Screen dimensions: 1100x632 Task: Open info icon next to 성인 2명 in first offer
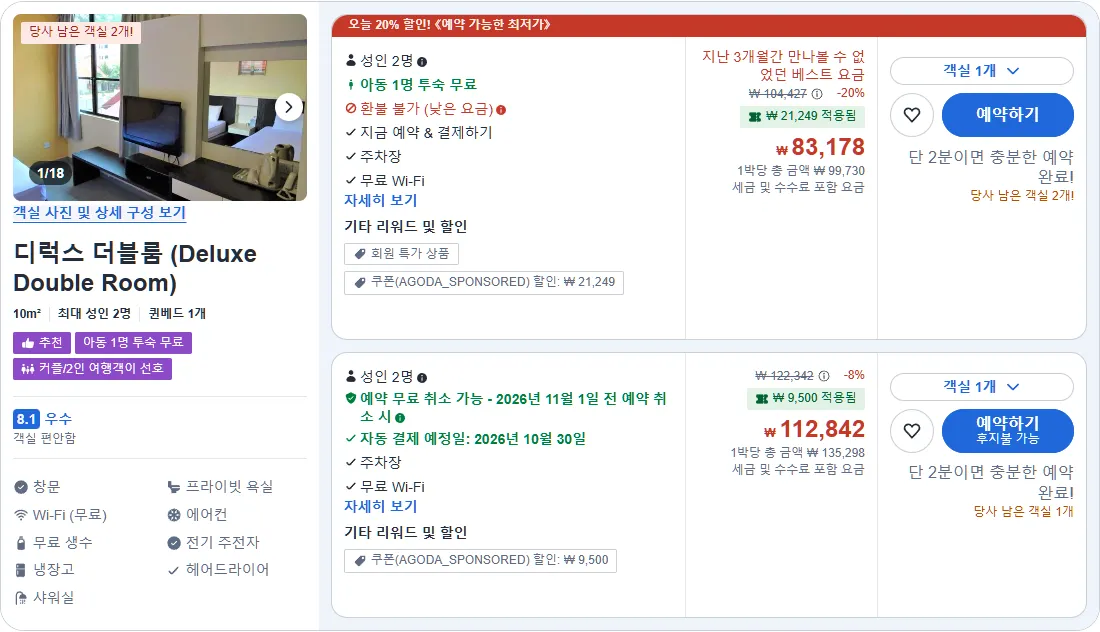(x=422, y=62)
